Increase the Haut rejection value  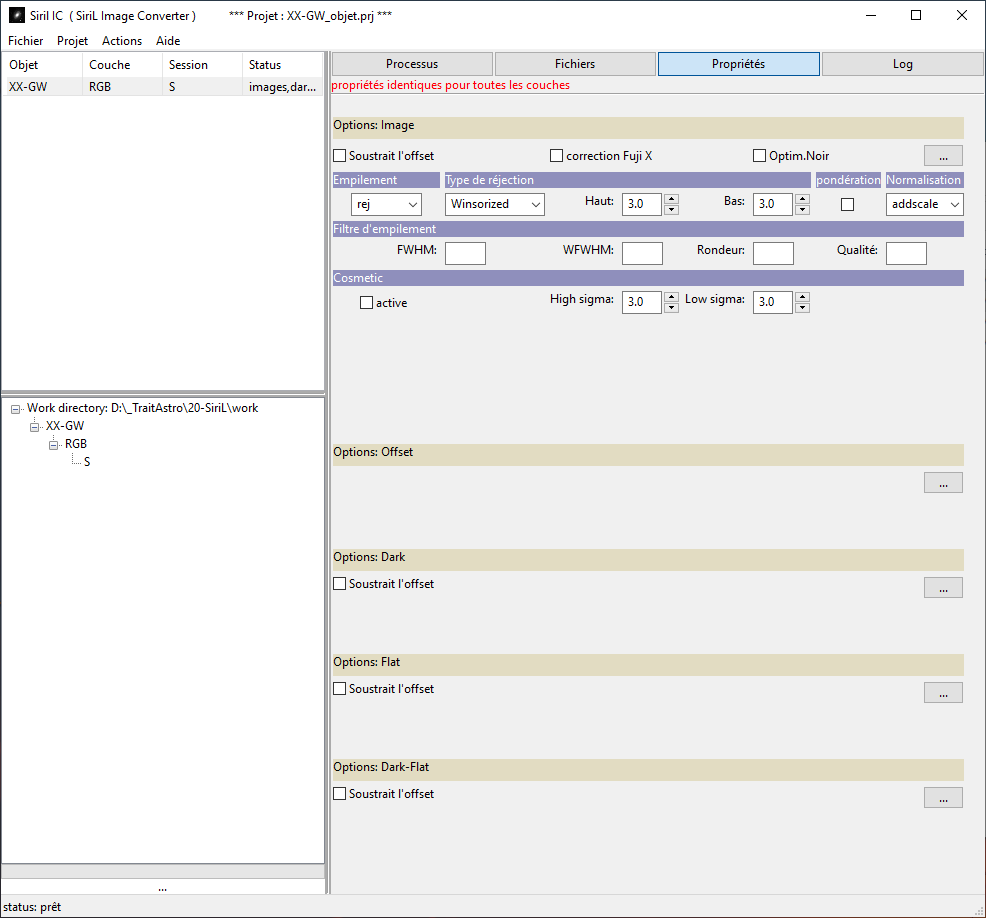[672, 199]
